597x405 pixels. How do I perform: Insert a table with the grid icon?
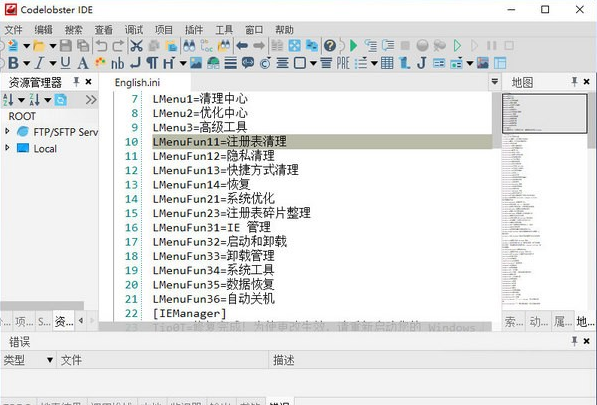387,63
